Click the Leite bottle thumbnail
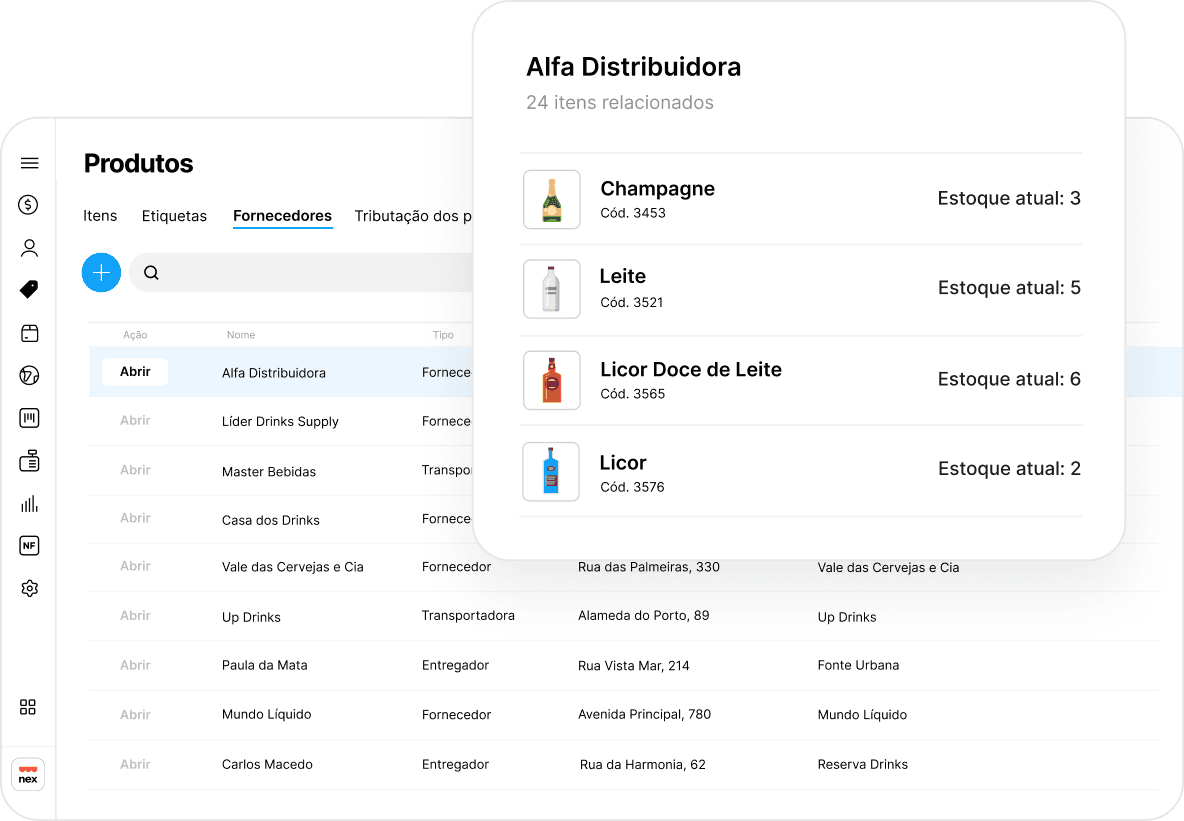Viewport: 1184px width, 821px height. pyautogui.click(x=552, y=289)
